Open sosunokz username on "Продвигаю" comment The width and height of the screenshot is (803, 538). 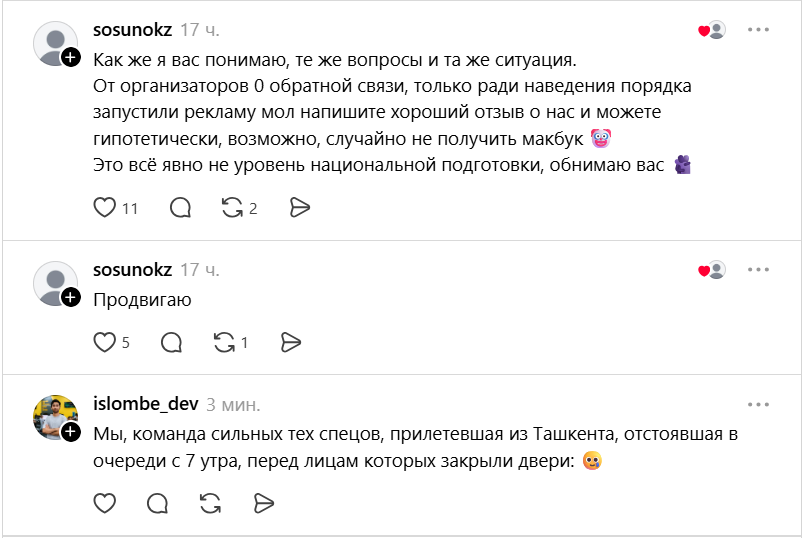(132, 270)
